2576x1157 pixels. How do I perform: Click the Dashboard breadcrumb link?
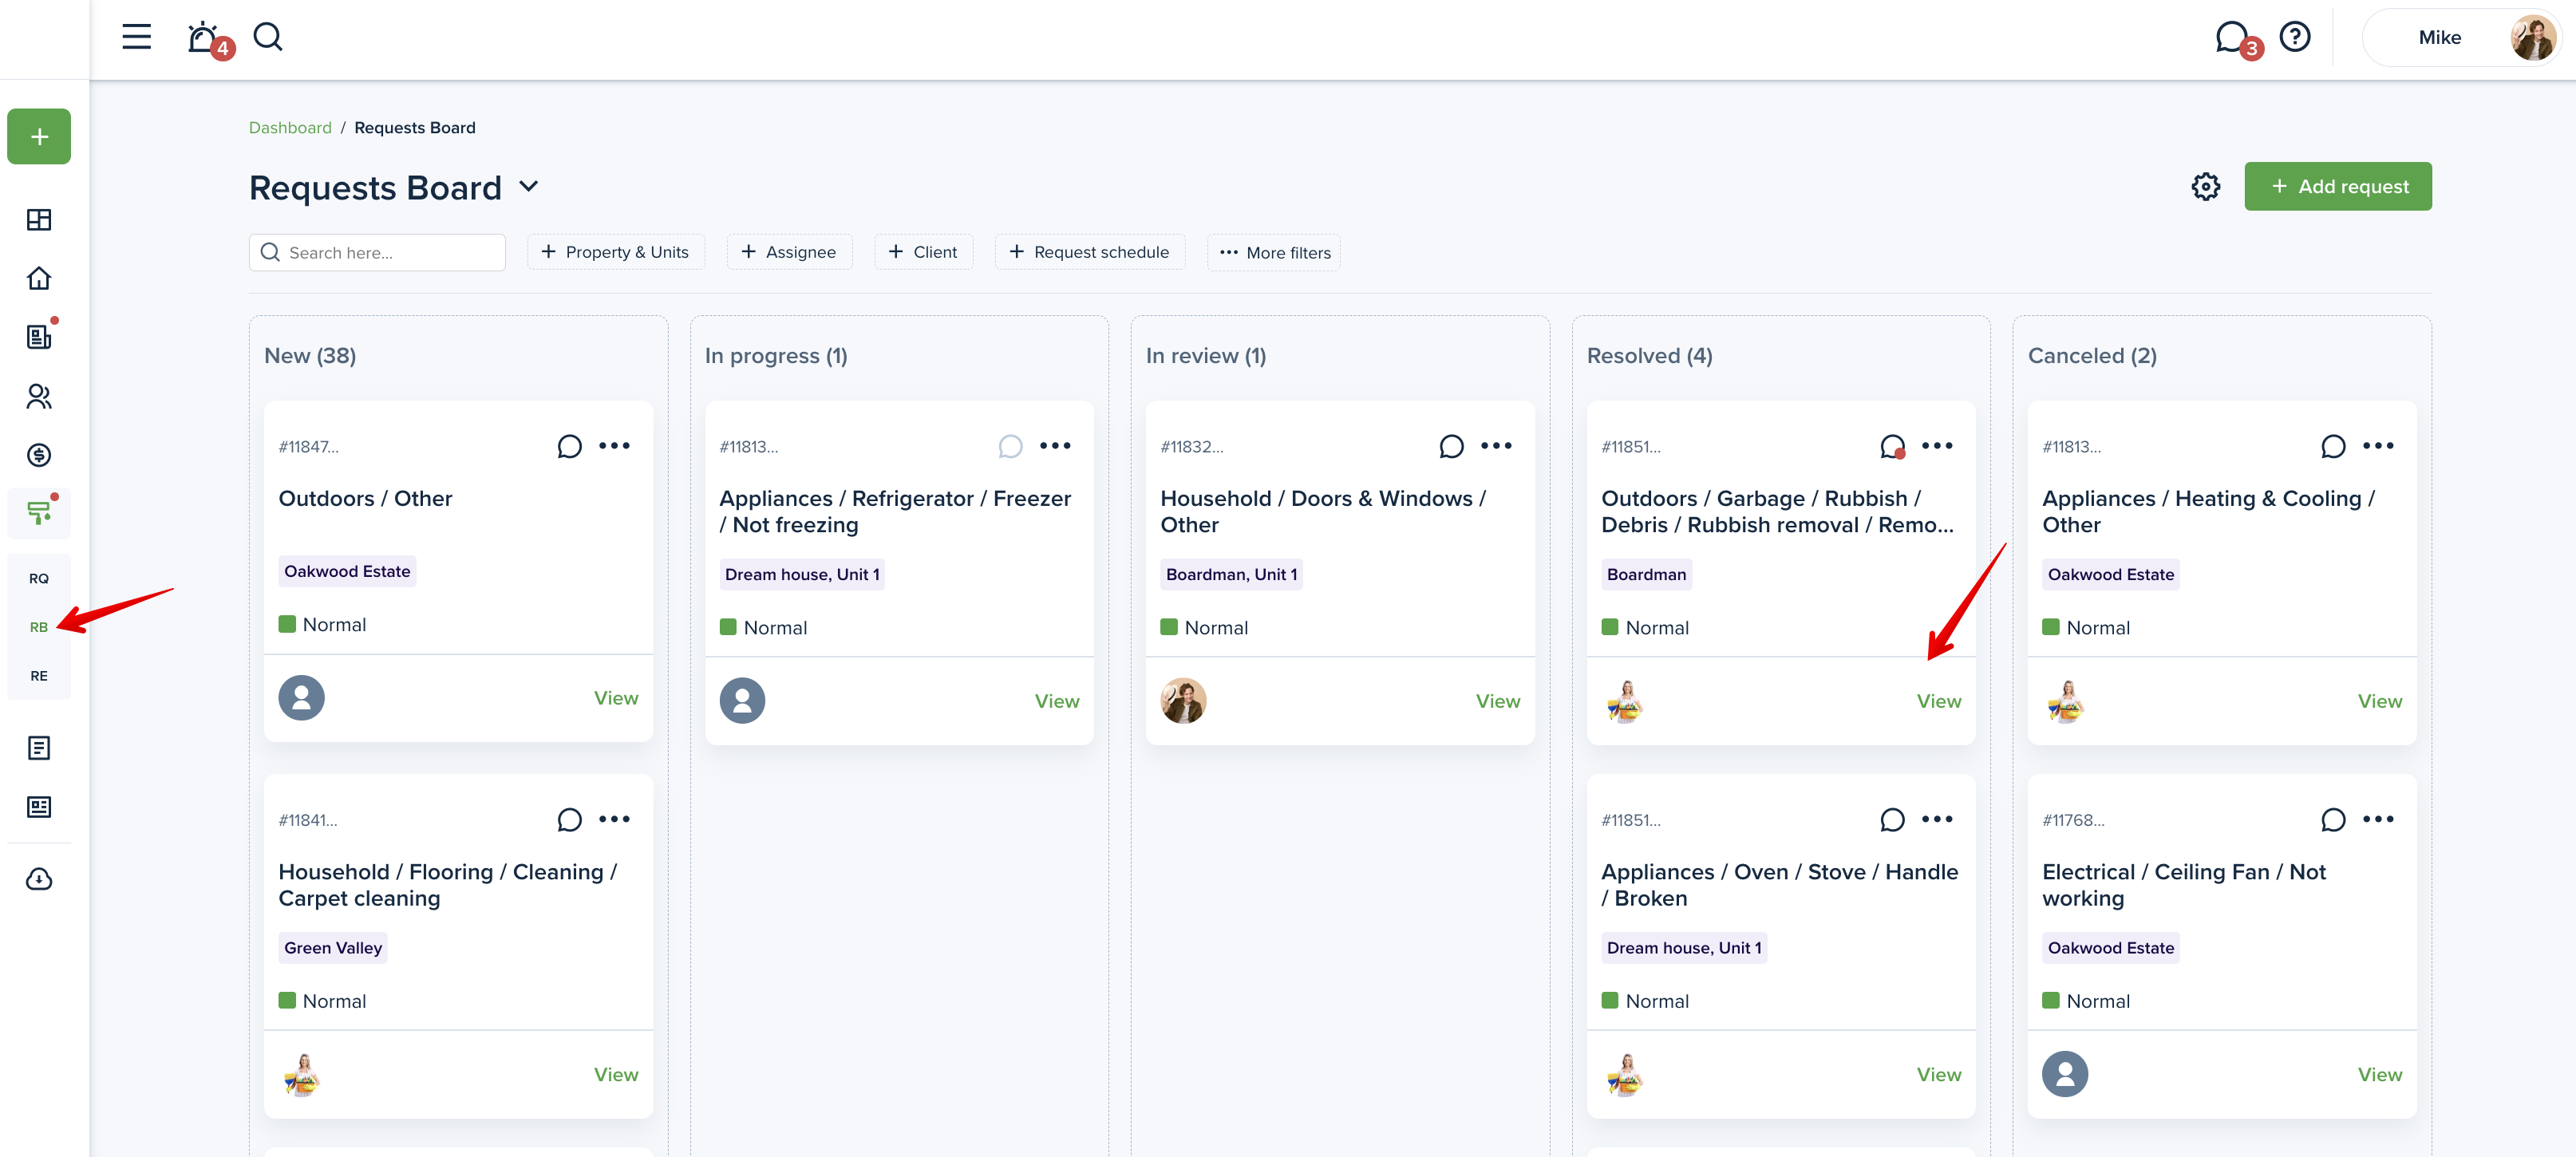[x=290, y=128]
